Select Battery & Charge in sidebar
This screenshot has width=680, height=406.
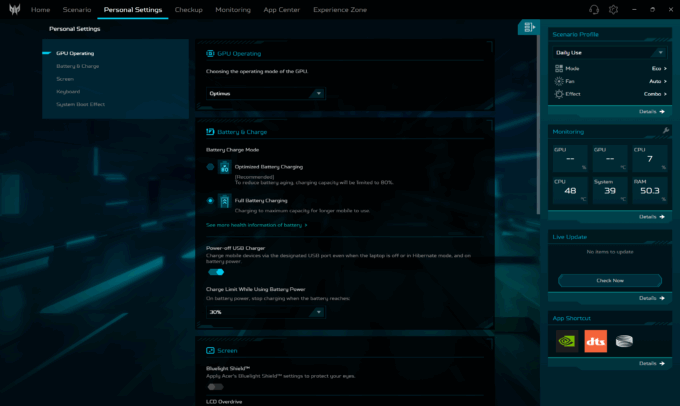coord(78,66)
